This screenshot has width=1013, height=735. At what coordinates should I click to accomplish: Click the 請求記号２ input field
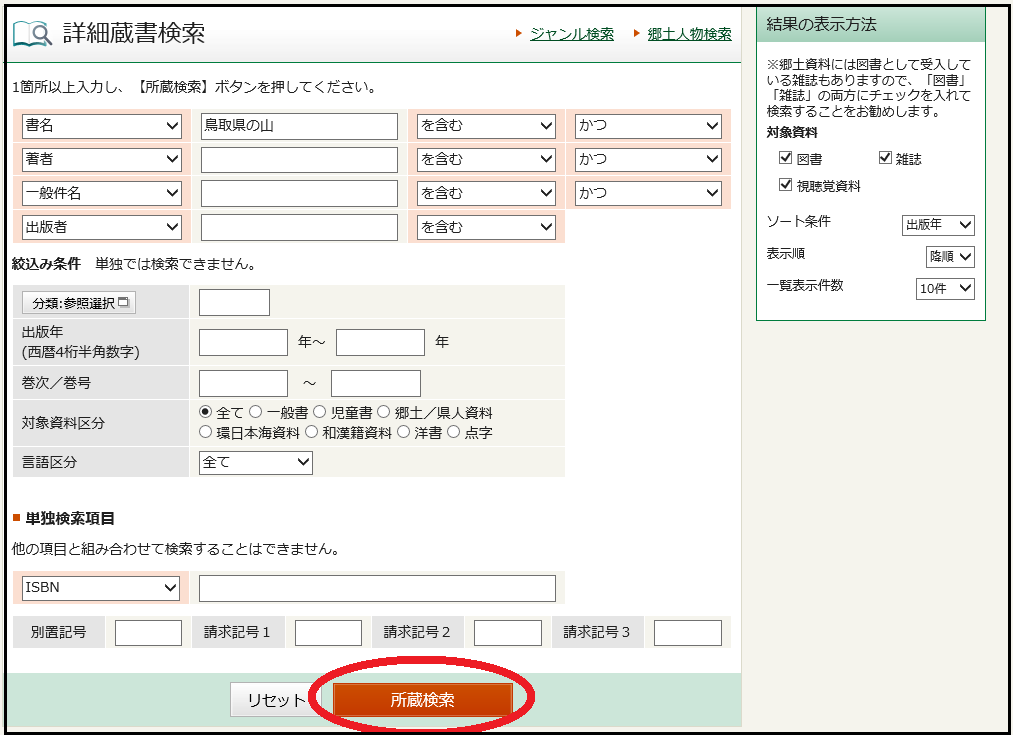508,633
